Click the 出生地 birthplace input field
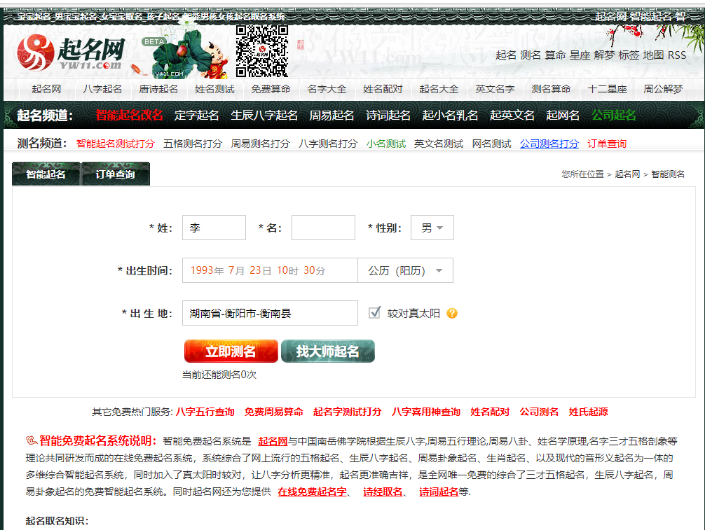 click(x=269, y=313)
